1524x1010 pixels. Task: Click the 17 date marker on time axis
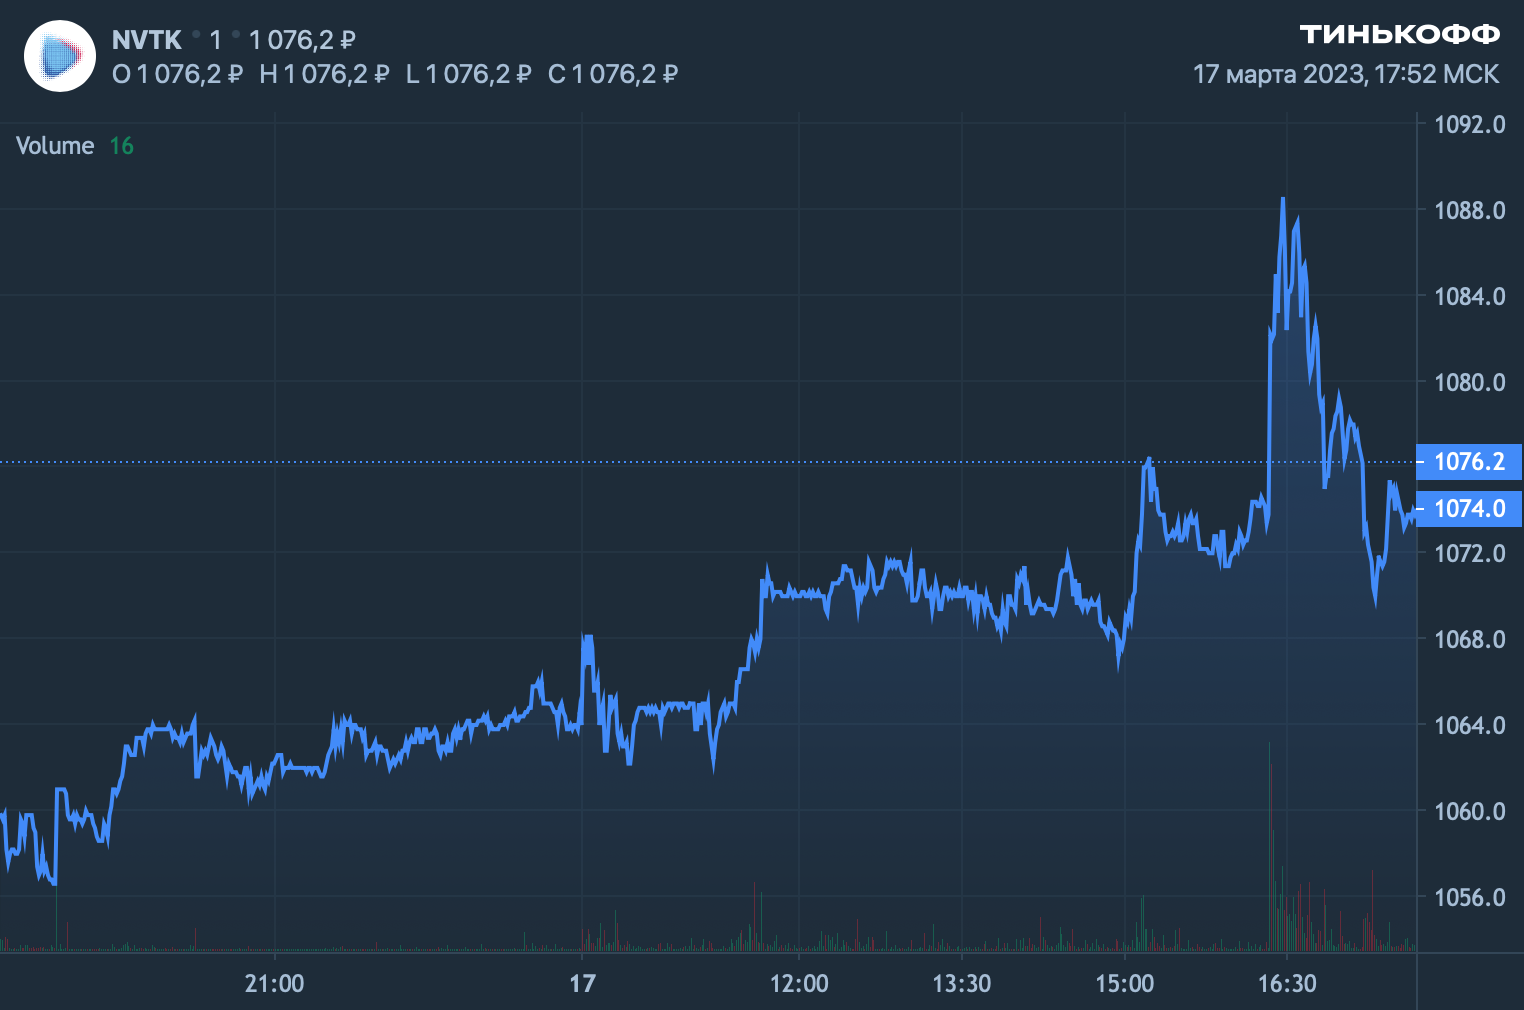[x=582, y=984]
